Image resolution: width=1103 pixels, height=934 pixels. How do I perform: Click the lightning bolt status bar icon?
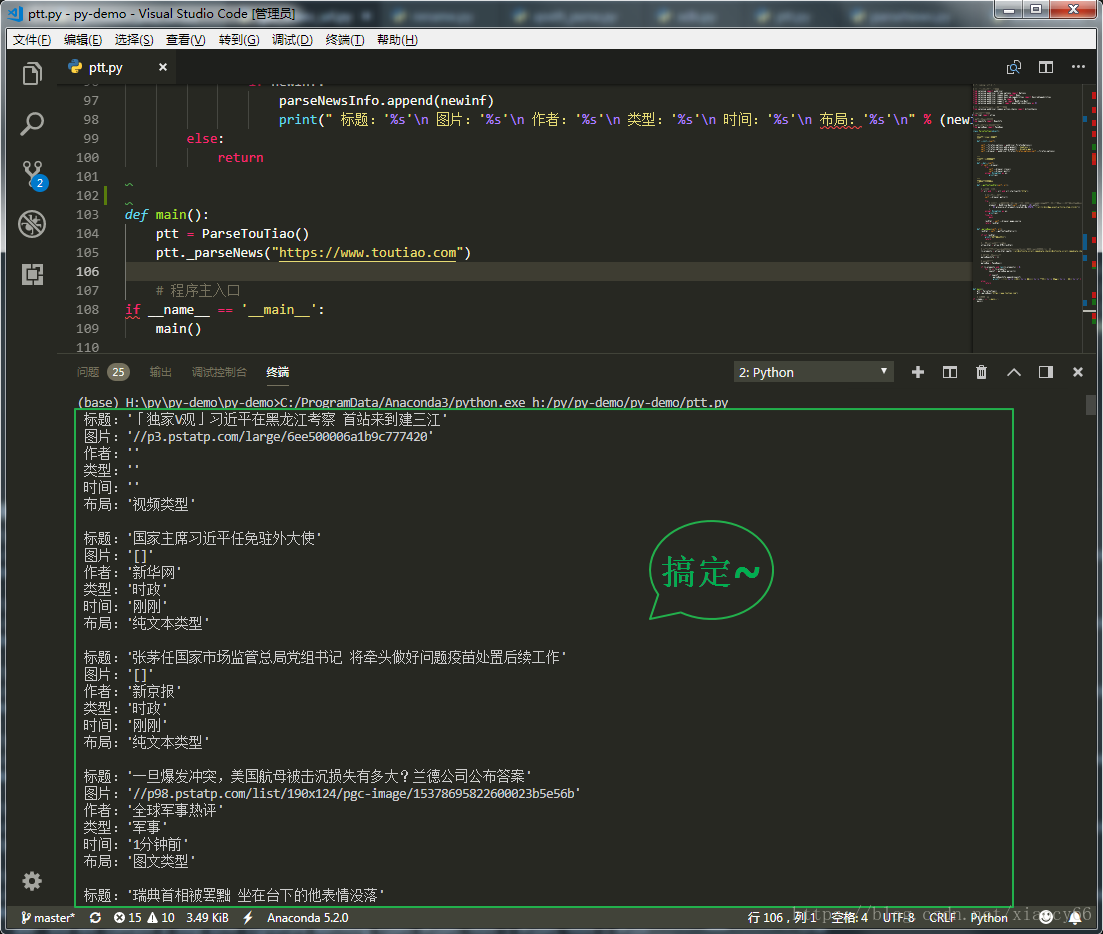(248, 917)
